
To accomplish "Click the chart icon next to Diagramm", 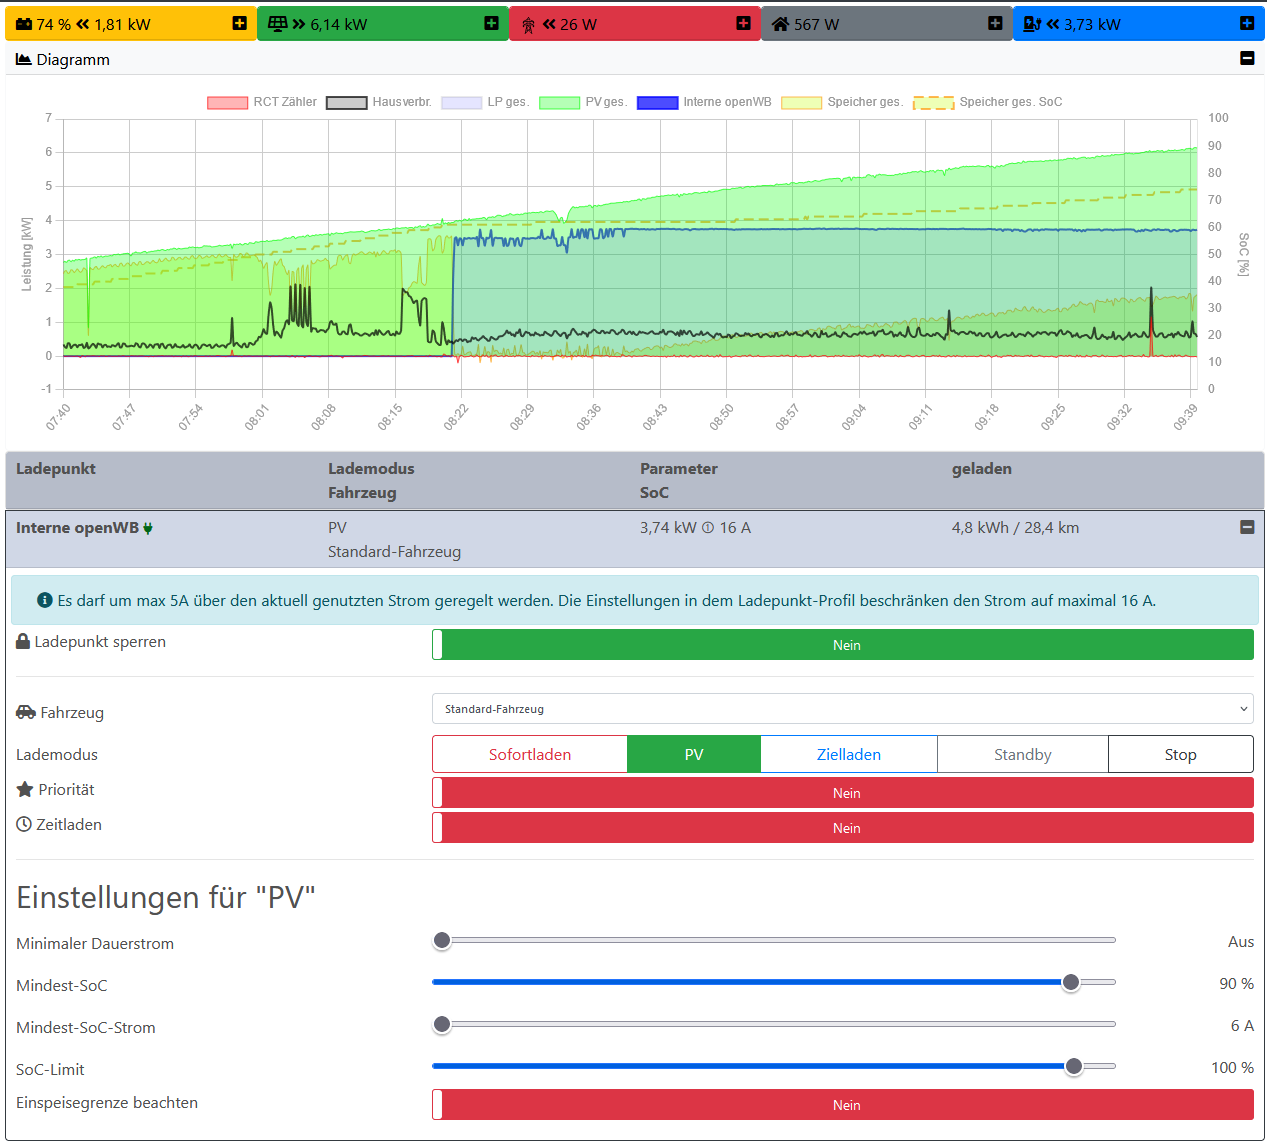I will tap(24, 59).
